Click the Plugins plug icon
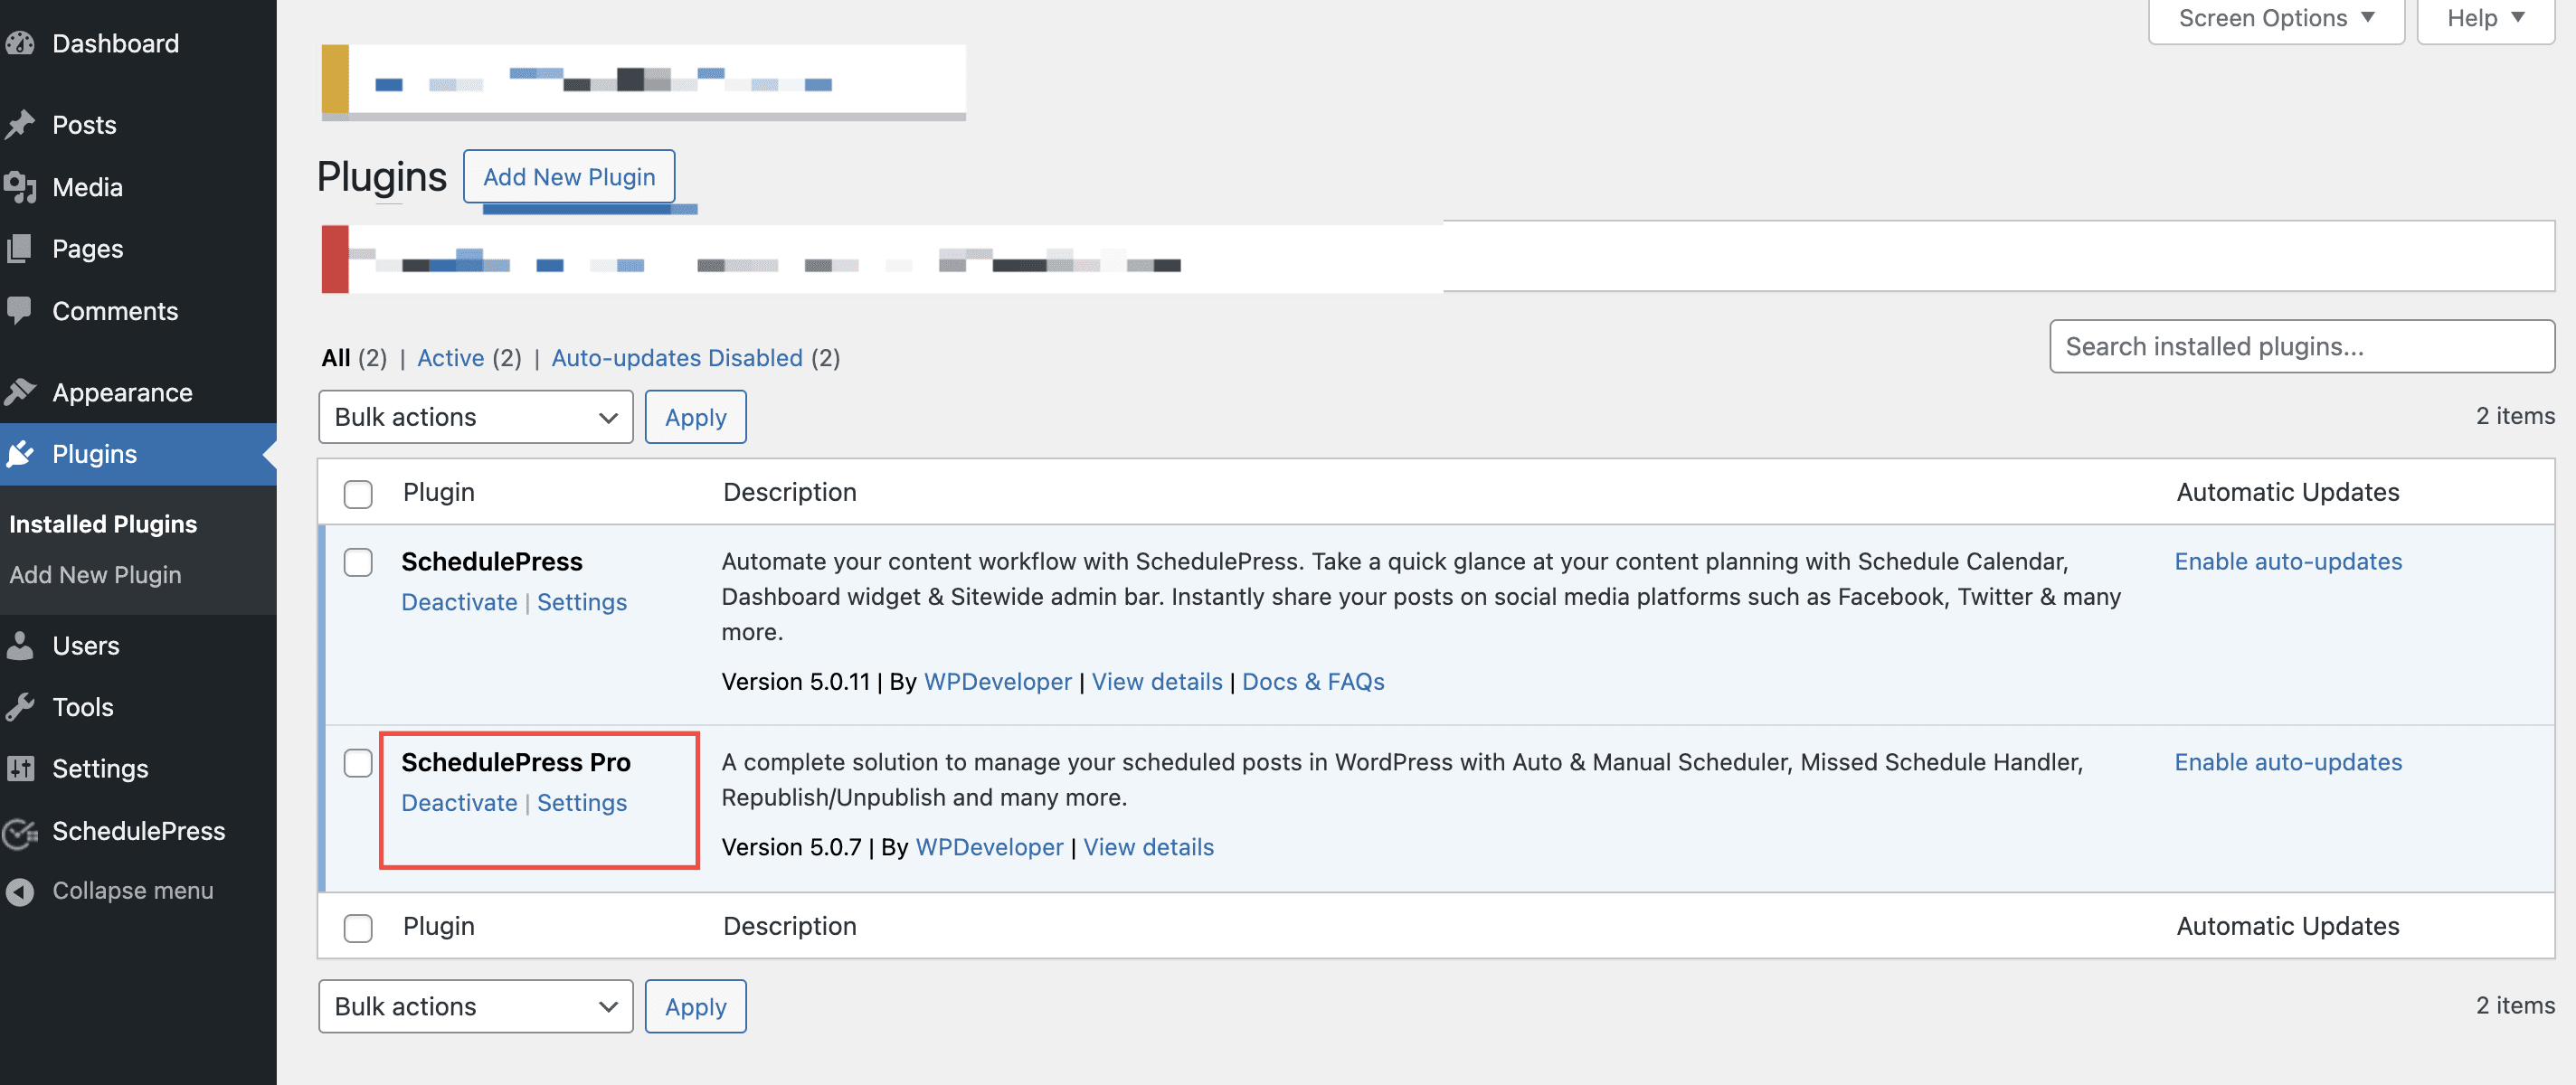 click(20, 454)
